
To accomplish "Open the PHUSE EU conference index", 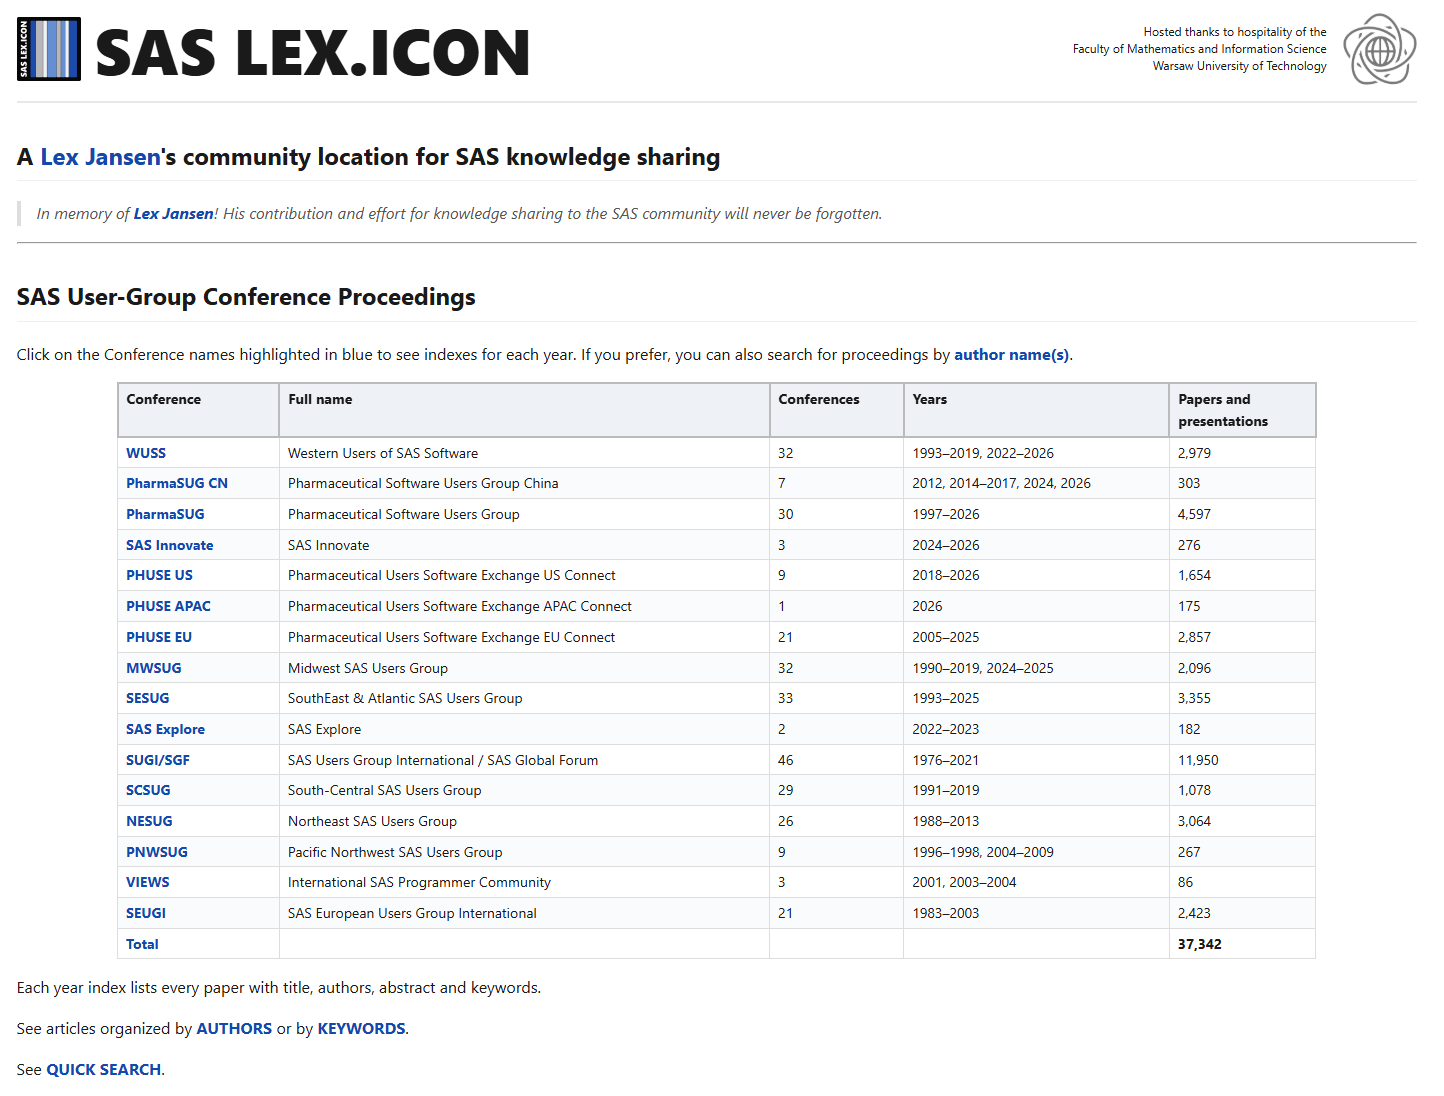I will tap(159, 637).
